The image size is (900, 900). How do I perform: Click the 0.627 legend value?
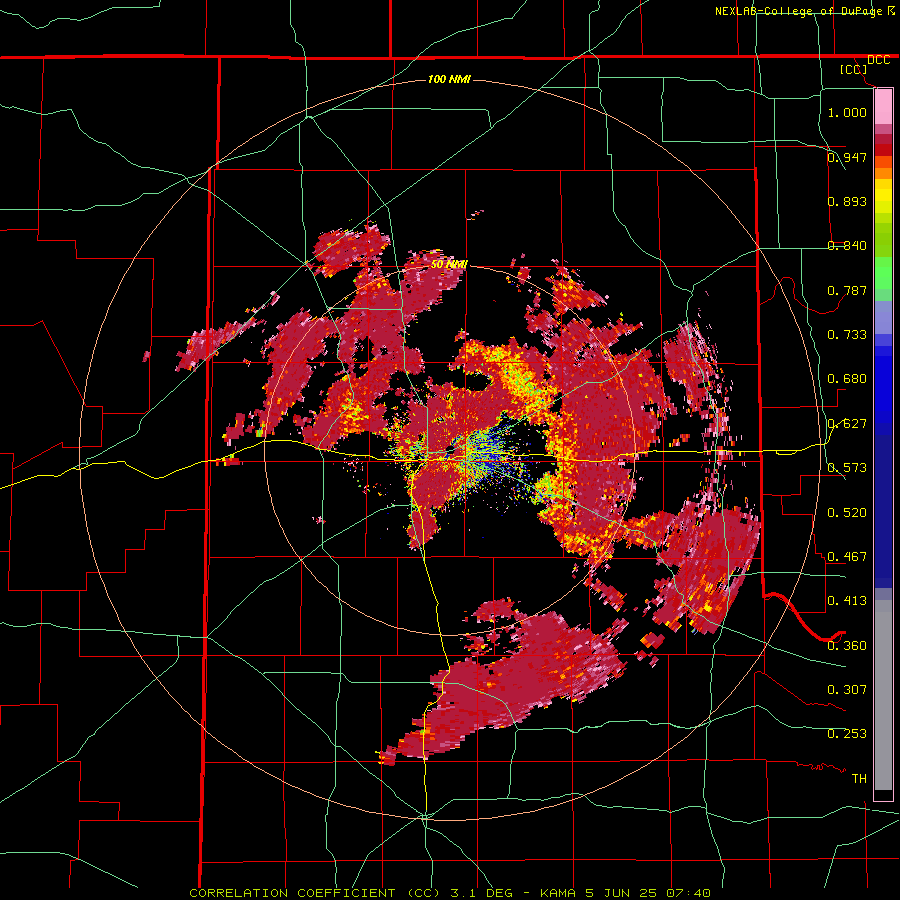[847, 424]
